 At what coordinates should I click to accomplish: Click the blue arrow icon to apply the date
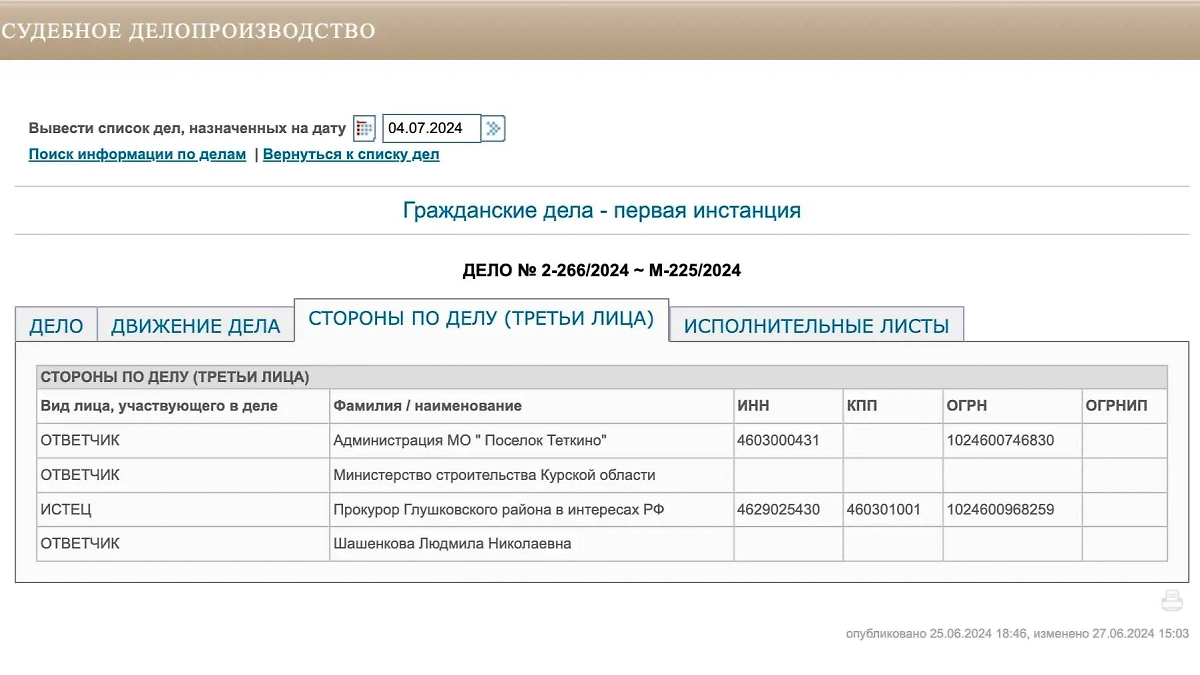492,127
